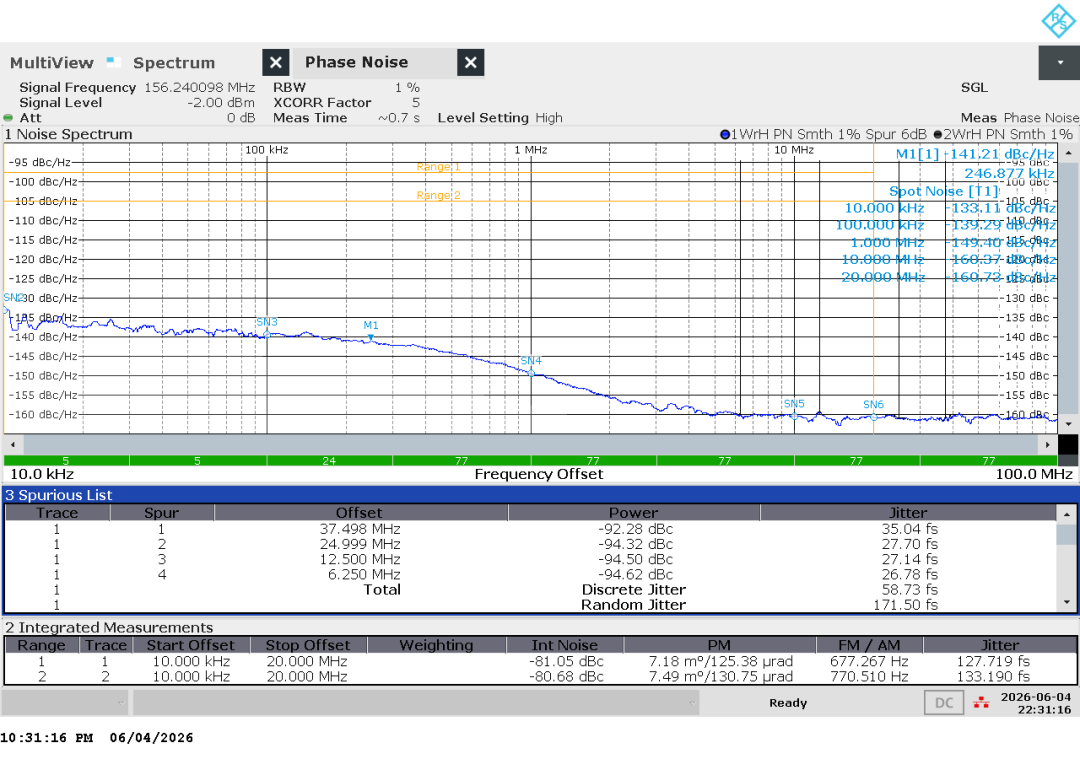This screenshot has width=1080, height=759.
Task: Click the 3 Spurious List title bar
Action: coord(540,495)
